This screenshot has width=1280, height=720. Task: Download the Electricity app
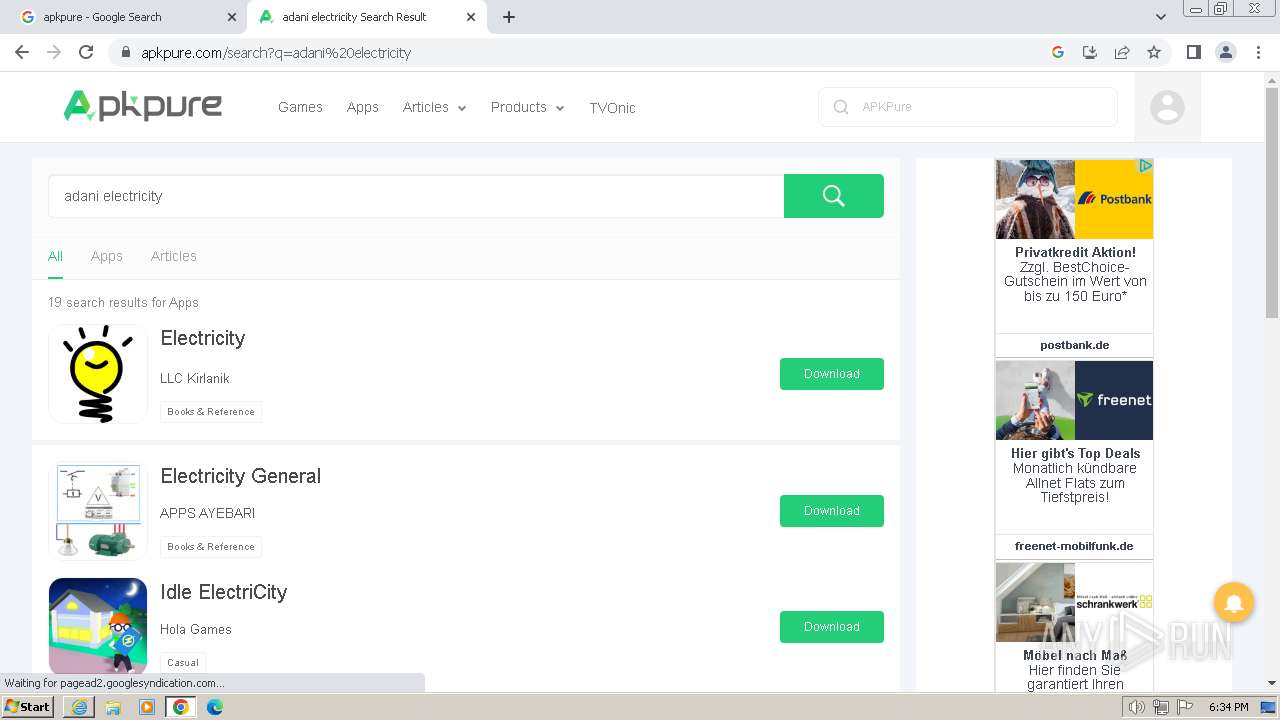coord(832,374)
